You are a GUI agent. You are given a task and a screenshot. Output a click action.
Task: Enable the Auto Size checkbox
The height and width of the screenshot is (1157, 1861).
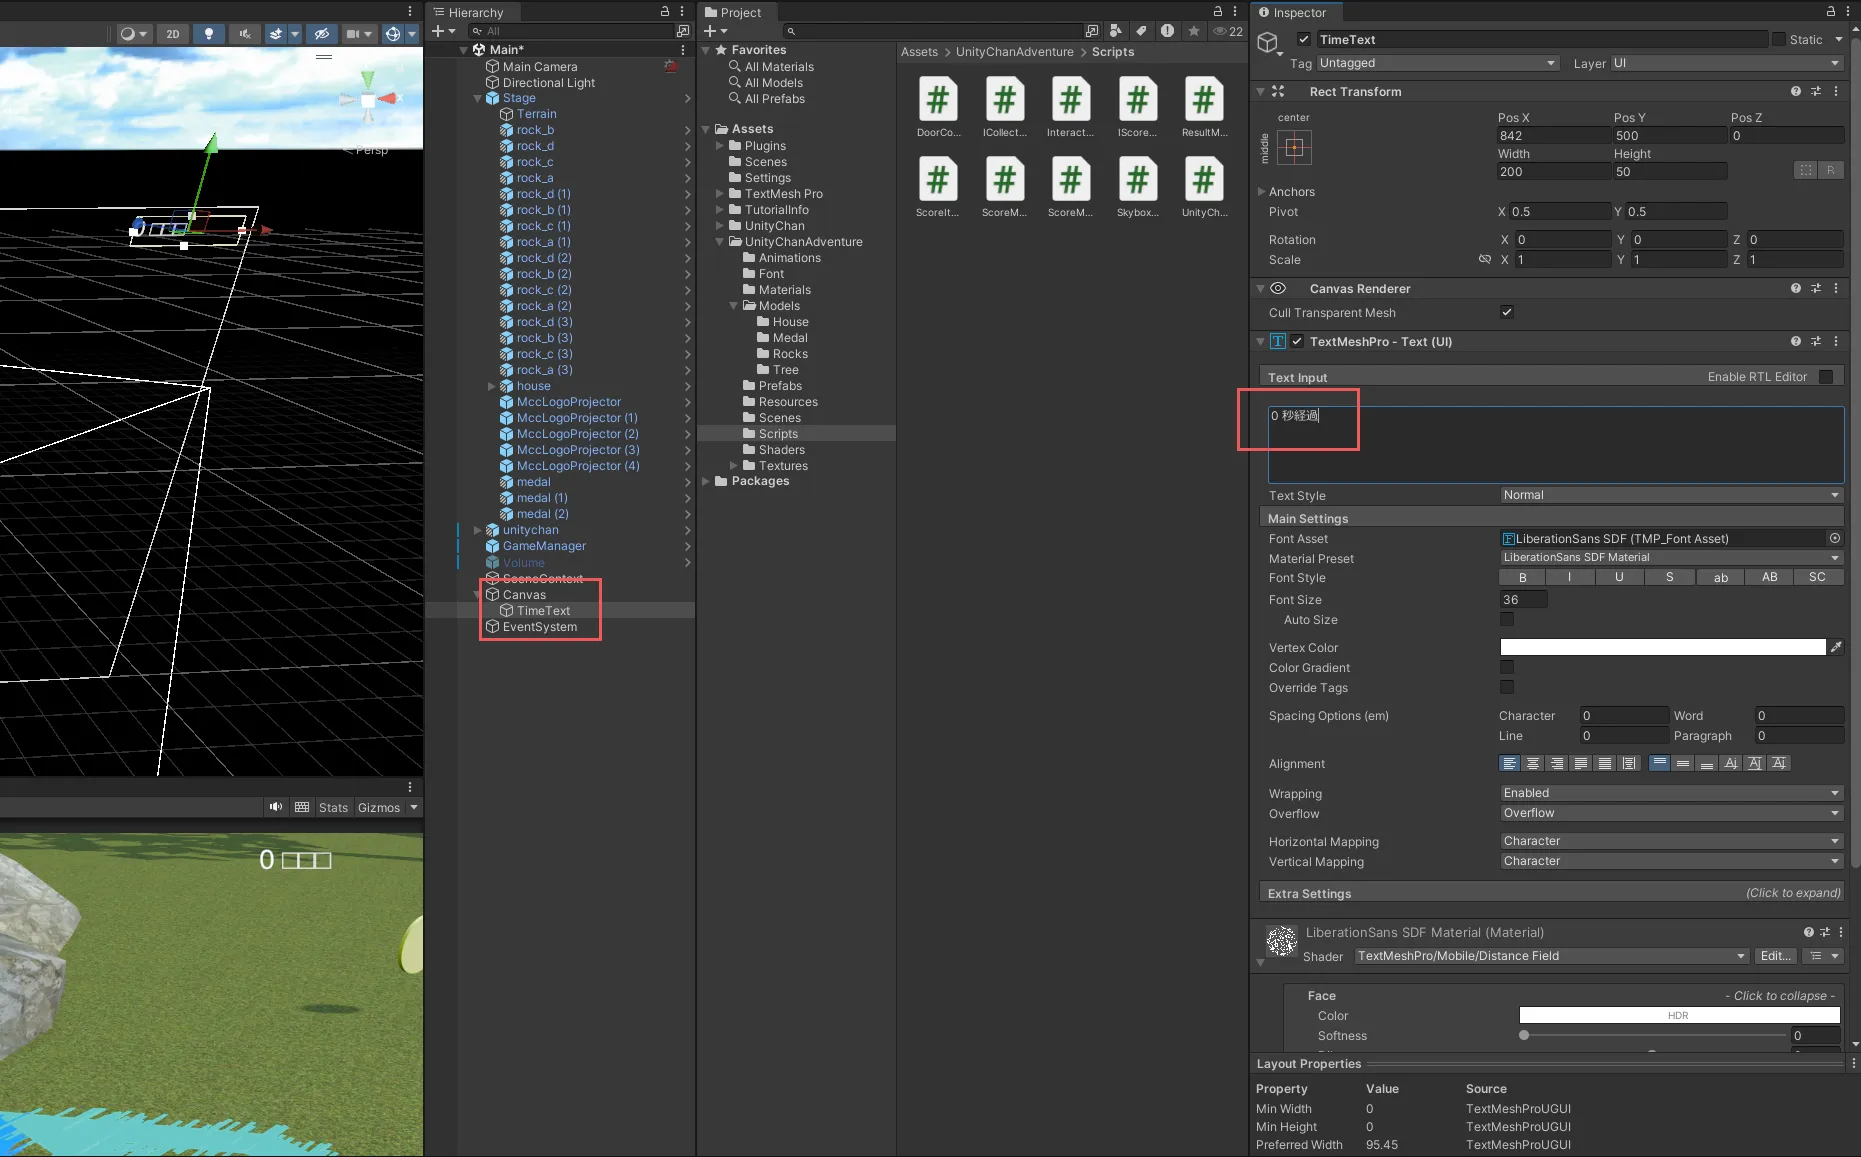[1507, 619]
